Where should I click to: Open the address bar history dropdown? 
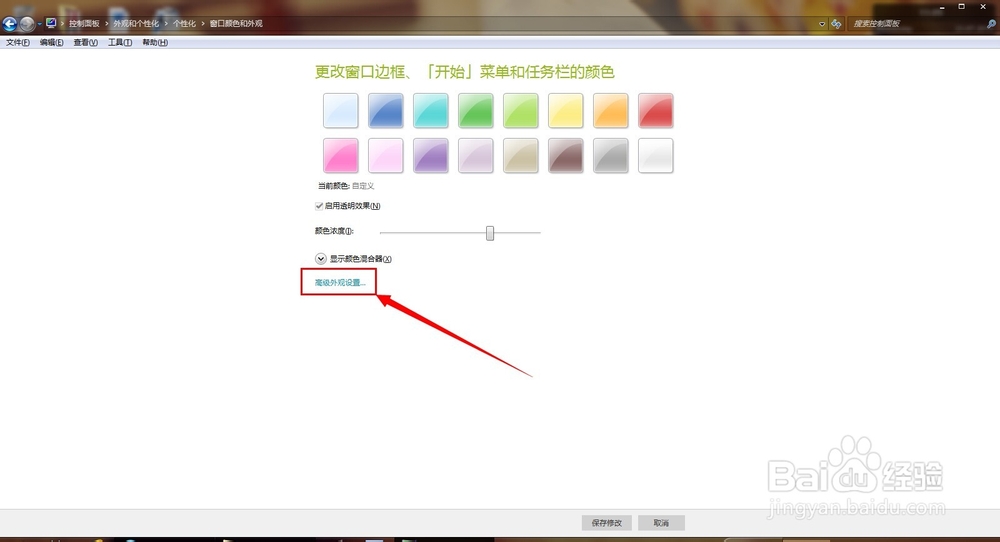tap(822, 24)
